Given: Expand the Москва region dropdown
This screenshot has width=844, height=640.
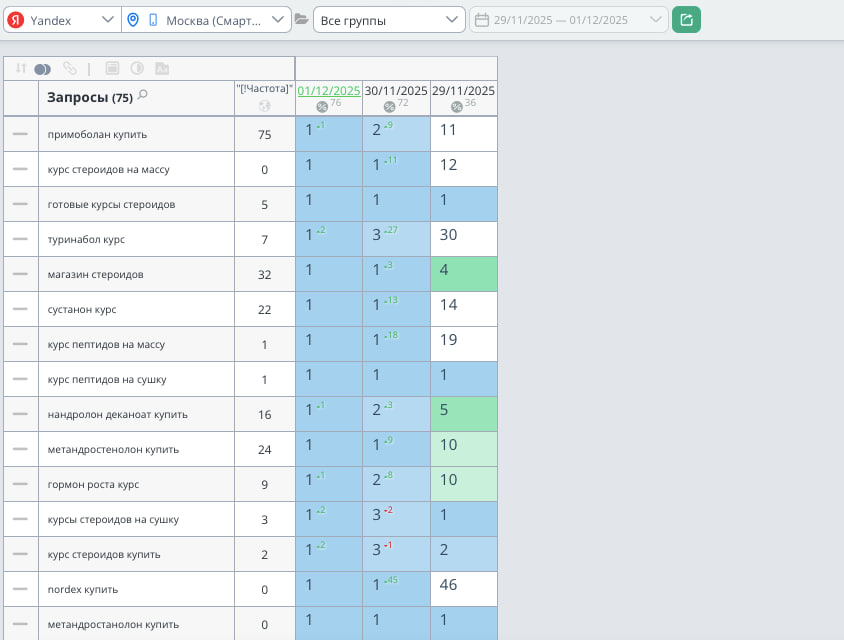Looking at the screenshot, I should (206, 20).
